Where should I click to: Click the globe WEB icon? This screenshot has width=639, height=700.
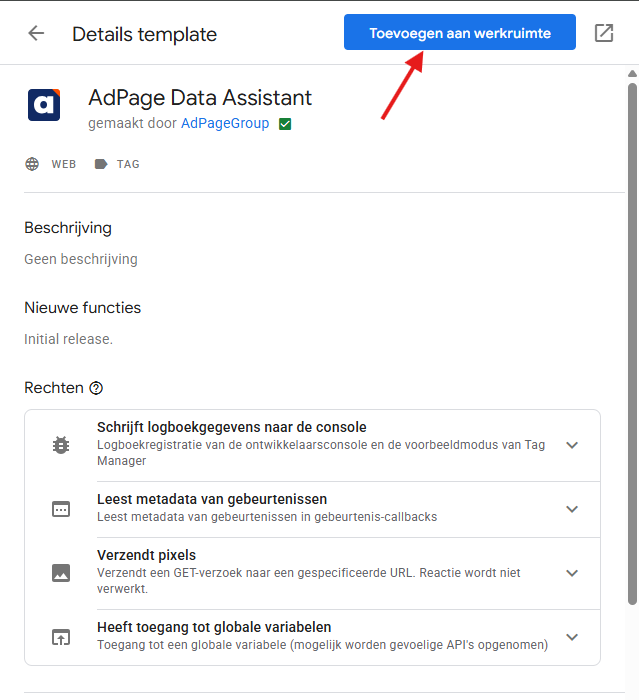[33, 164]
